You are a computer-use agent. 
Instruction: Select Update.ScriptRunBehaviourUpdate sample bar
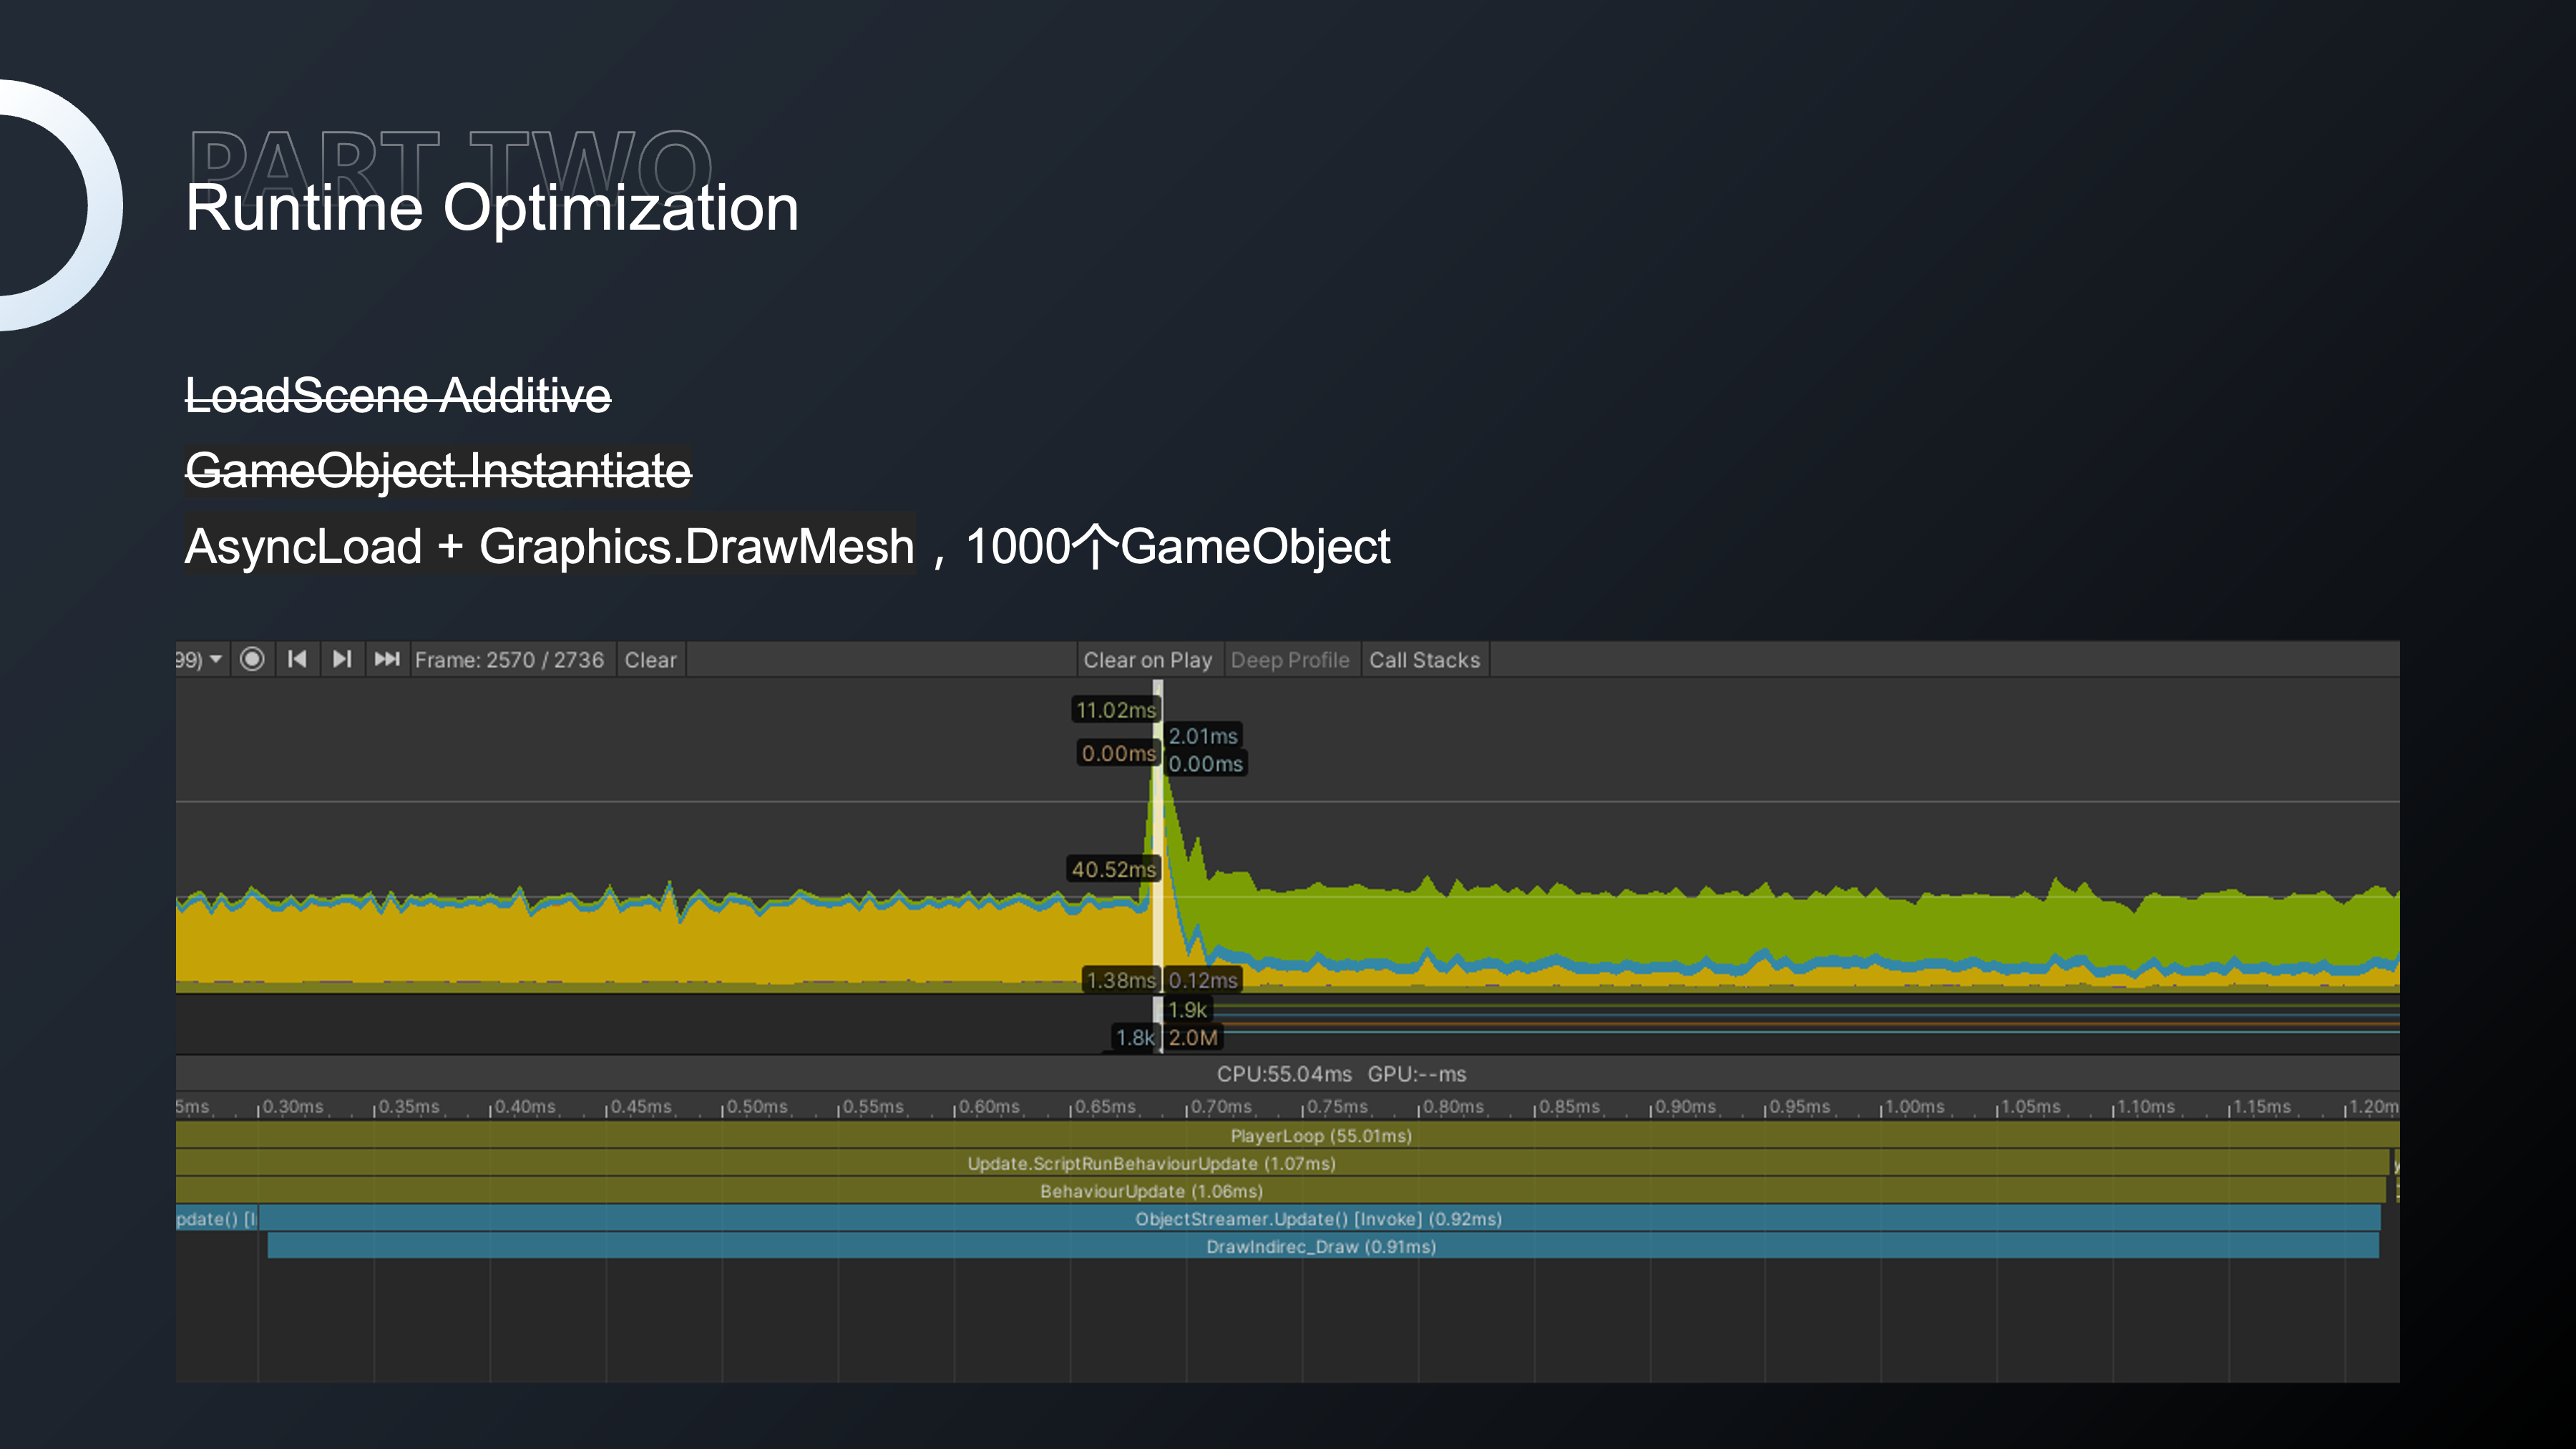[1150, 1163]
